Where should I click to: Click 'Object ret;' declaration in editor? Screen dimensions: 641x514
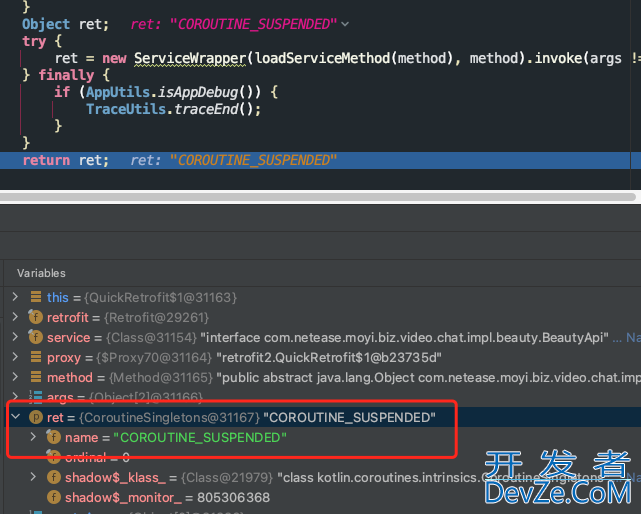point(65,24)
